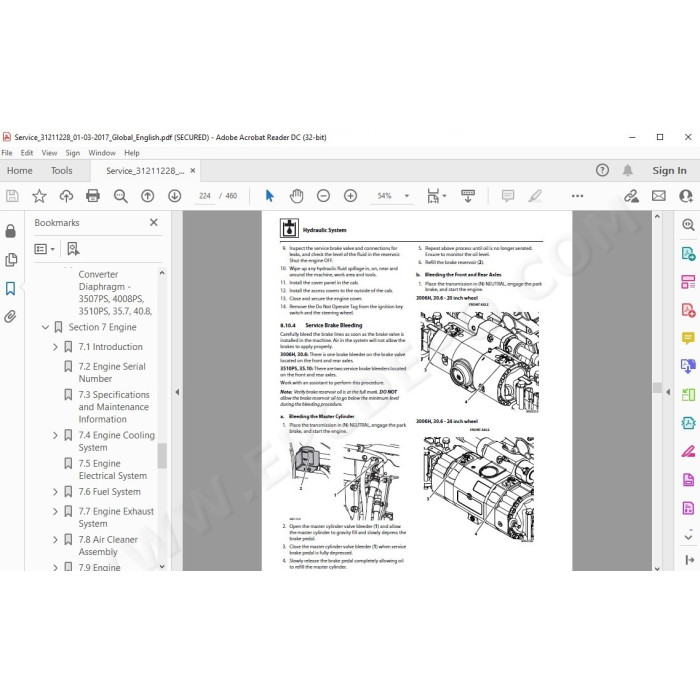This screenshot has width=700, height=700.
Task: Click the page number field showing 224
Action: pos(204,196)
